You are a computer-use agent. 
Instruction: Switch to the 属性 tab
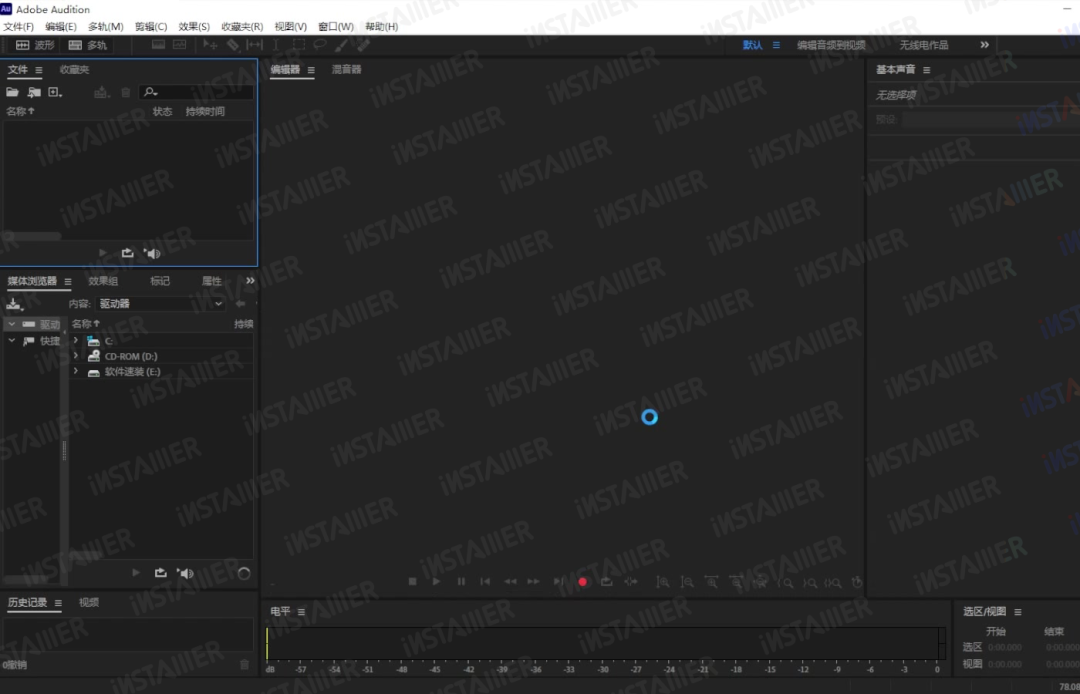click(211, 281)
